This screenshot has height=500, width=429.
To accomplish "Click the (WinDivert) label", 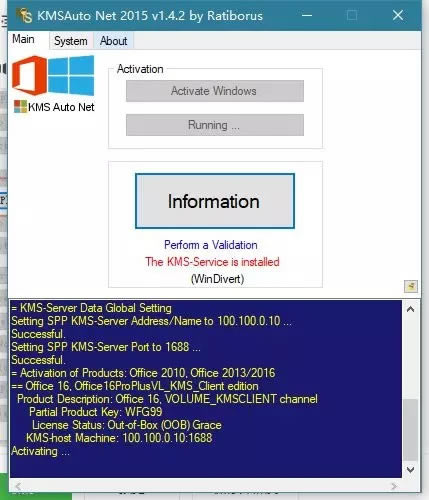I will coord(217,279).
